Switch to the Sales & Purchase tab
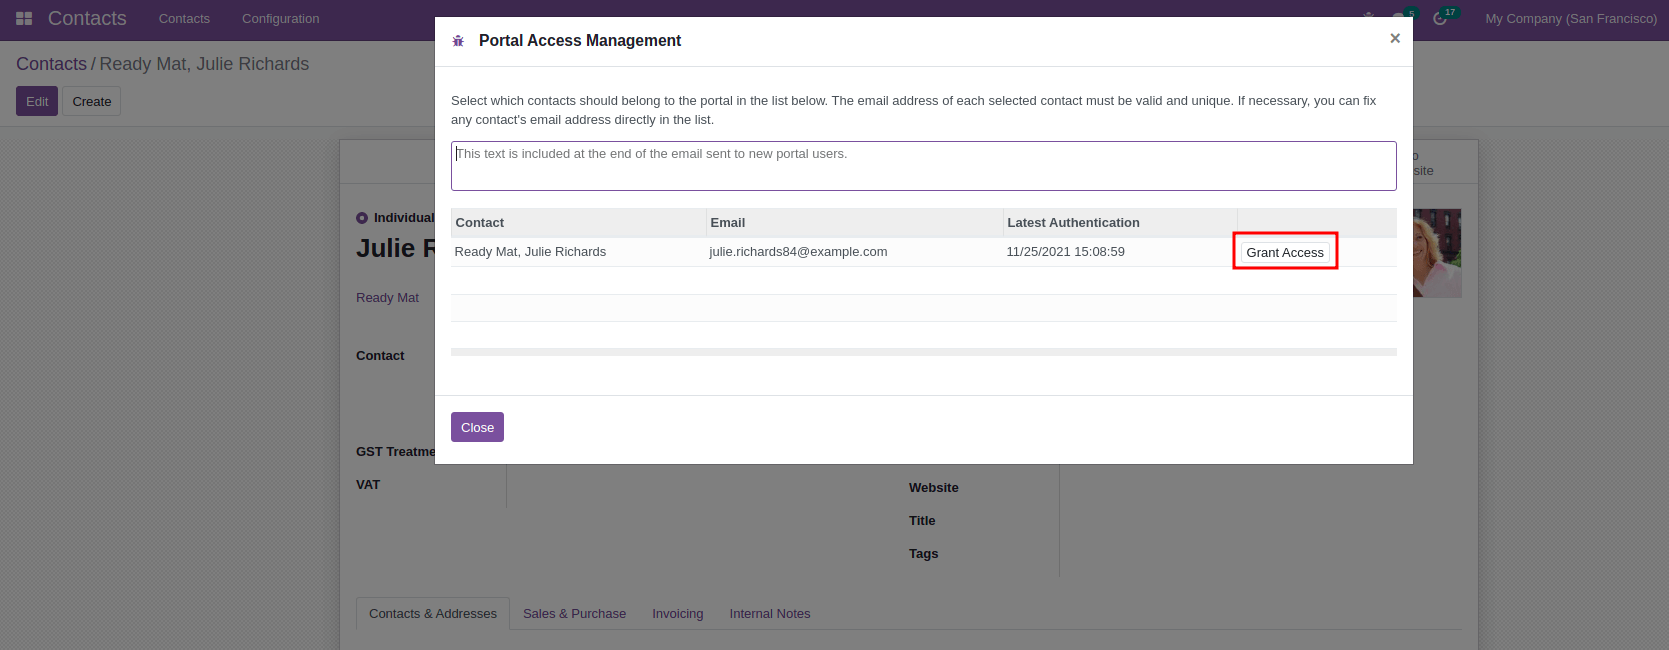This screenshot has width=1669, height=650. [x=574, y=614]
